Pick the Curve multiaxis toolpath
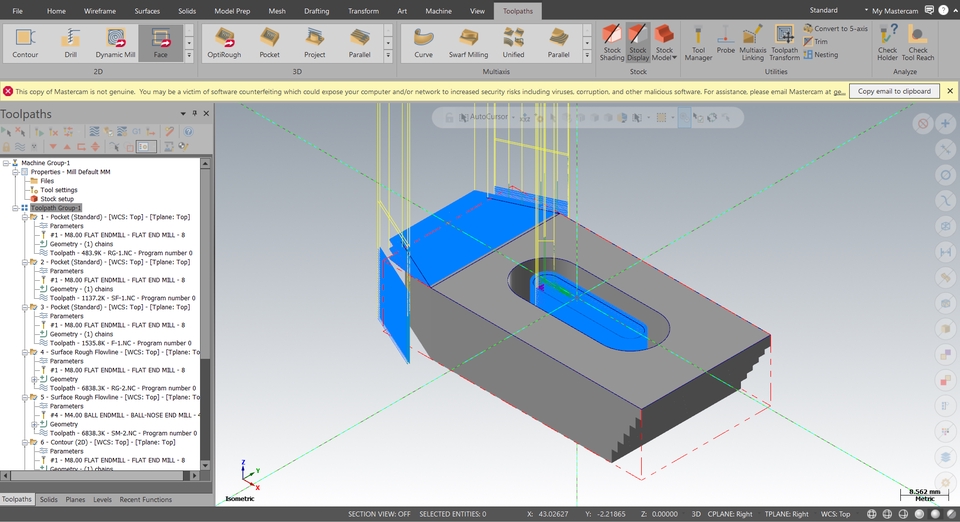The height and width of the screenshot is (522, 960). pos(423,42)
